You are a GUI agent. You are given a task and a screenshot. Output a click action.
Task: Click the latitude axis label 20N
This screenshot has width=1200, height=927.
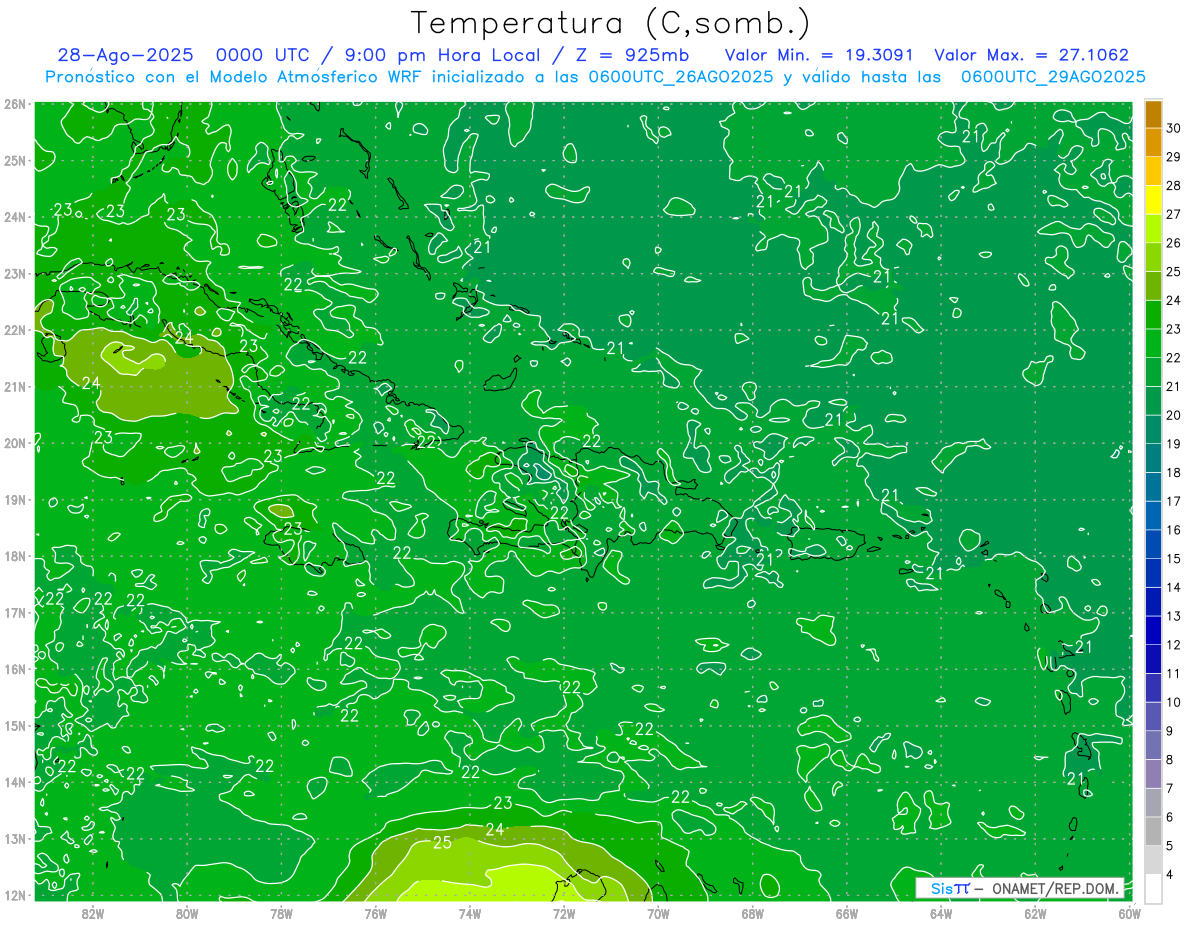tap(15, 443)
